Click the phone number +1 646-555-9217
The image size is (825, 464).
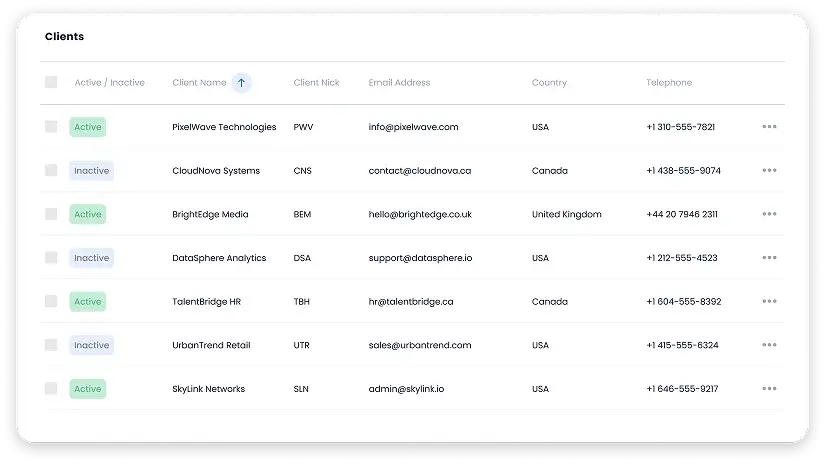pyautogui.click(x=682, y=389)
